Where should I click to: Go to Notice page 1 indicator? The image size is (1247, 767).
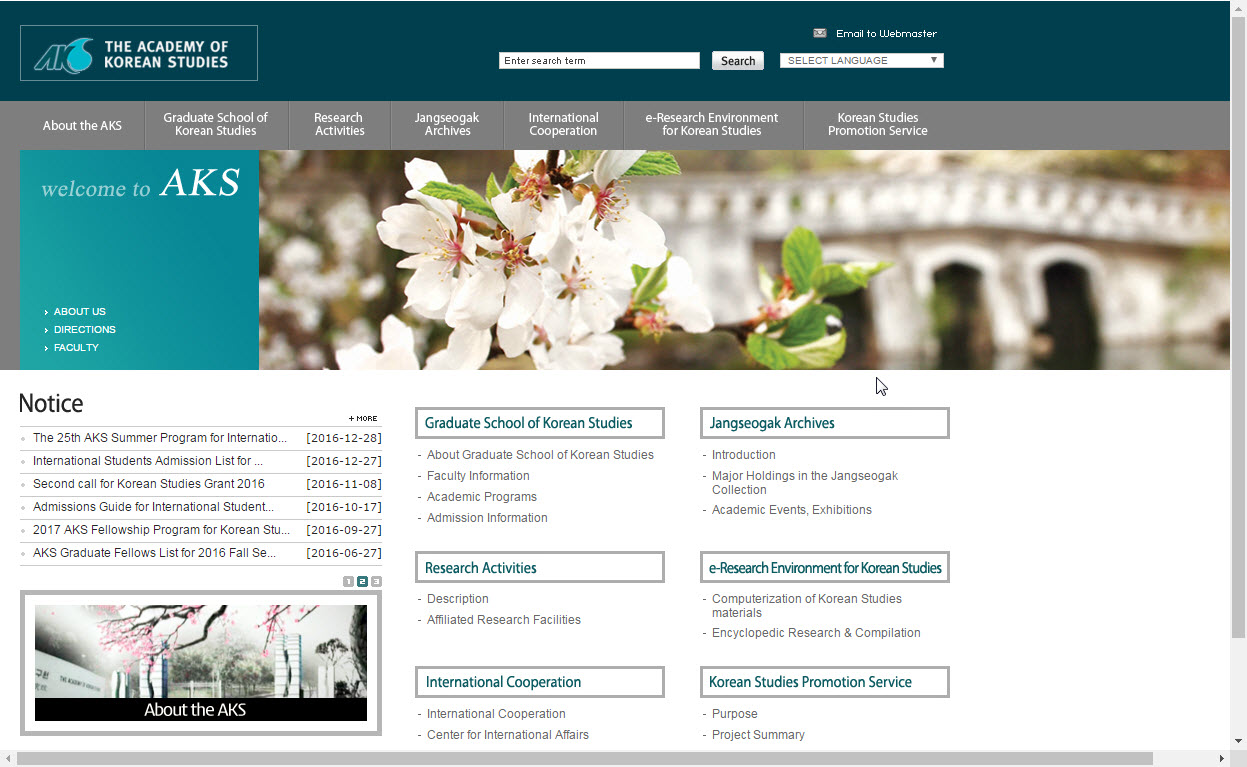point(348,582)
